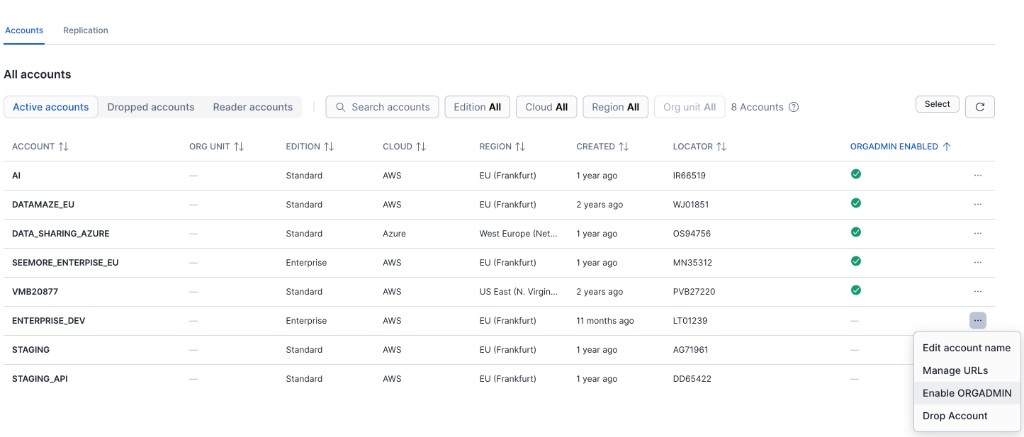Click locator MN35312
1024x437 pixels.
[692, 263]
